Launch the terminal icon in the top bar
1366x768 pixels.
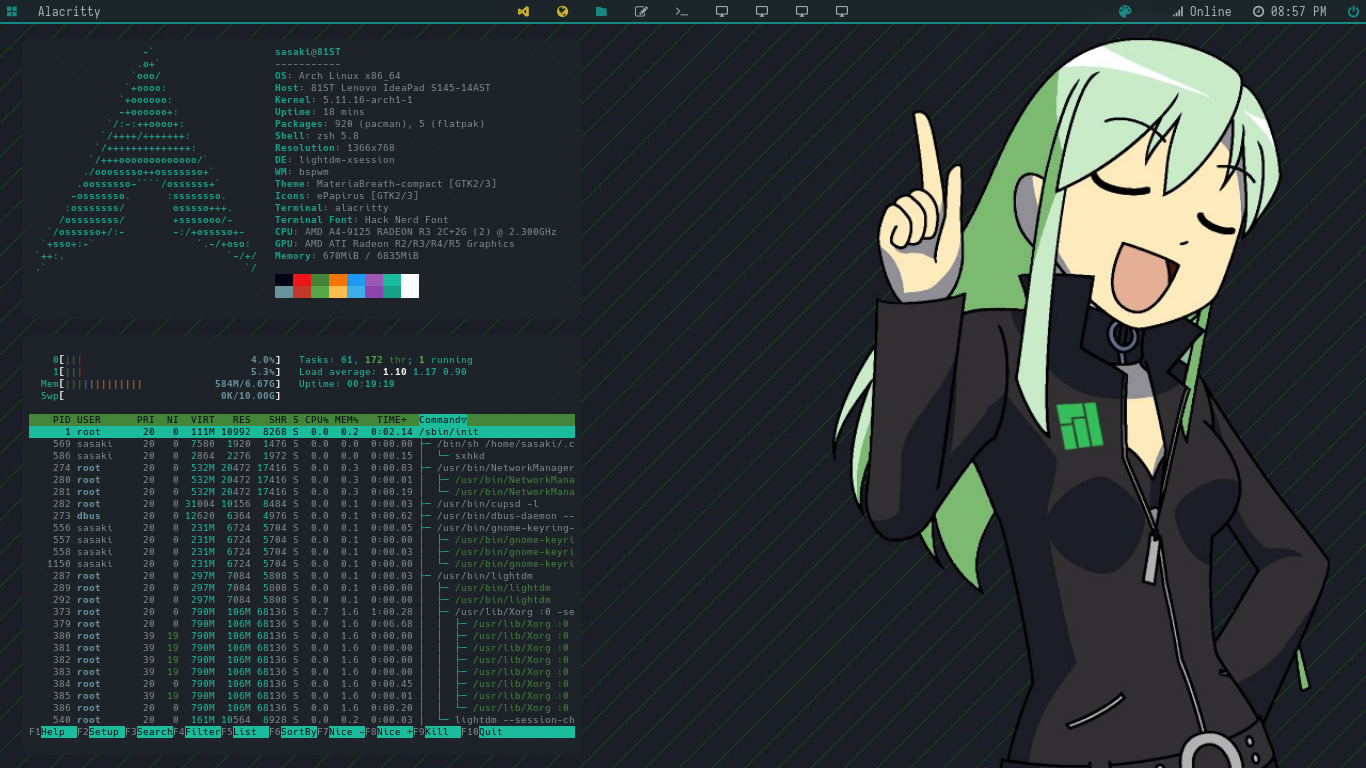click(681, 11)
